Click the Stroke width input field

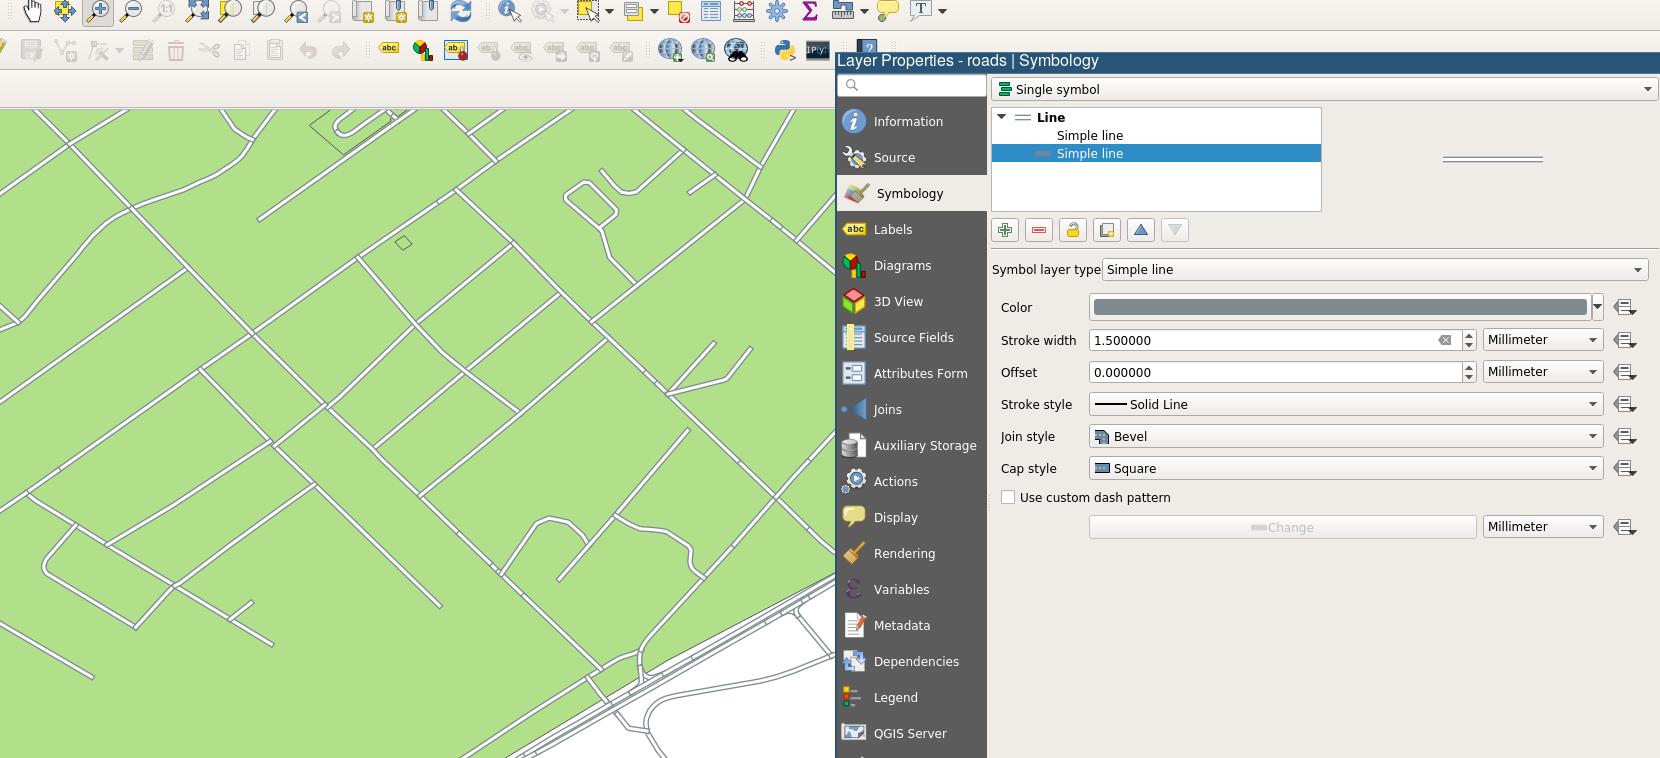click(1262, 340)
